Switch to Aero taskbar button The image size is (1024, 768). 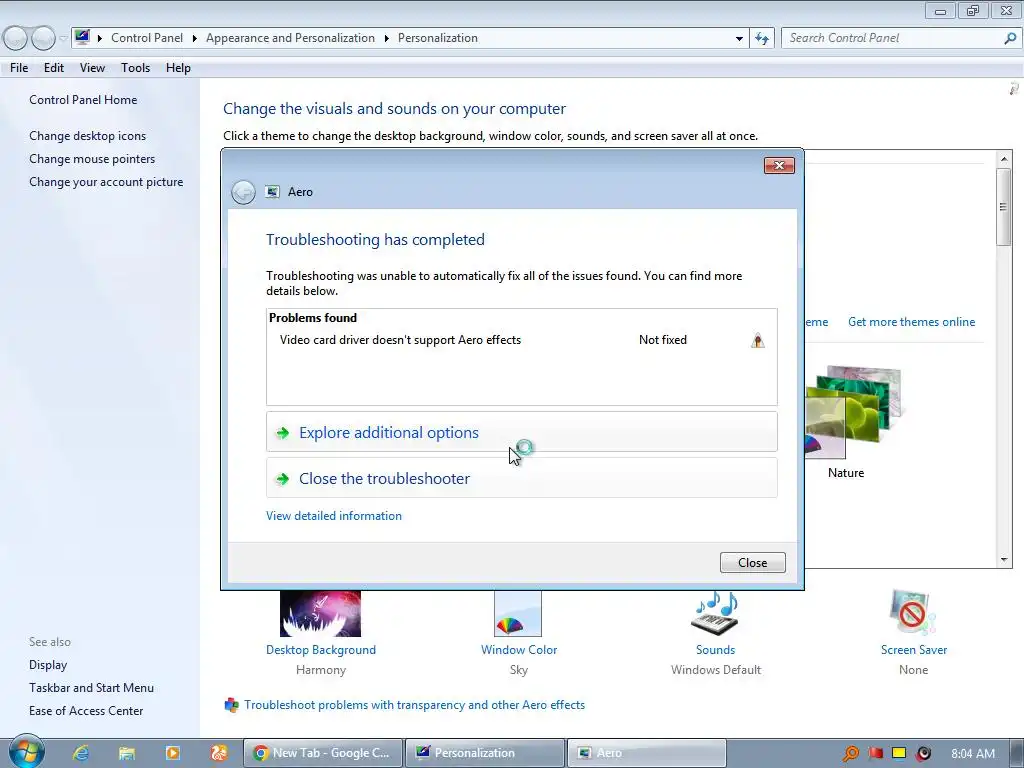click(x=647, y=753)
